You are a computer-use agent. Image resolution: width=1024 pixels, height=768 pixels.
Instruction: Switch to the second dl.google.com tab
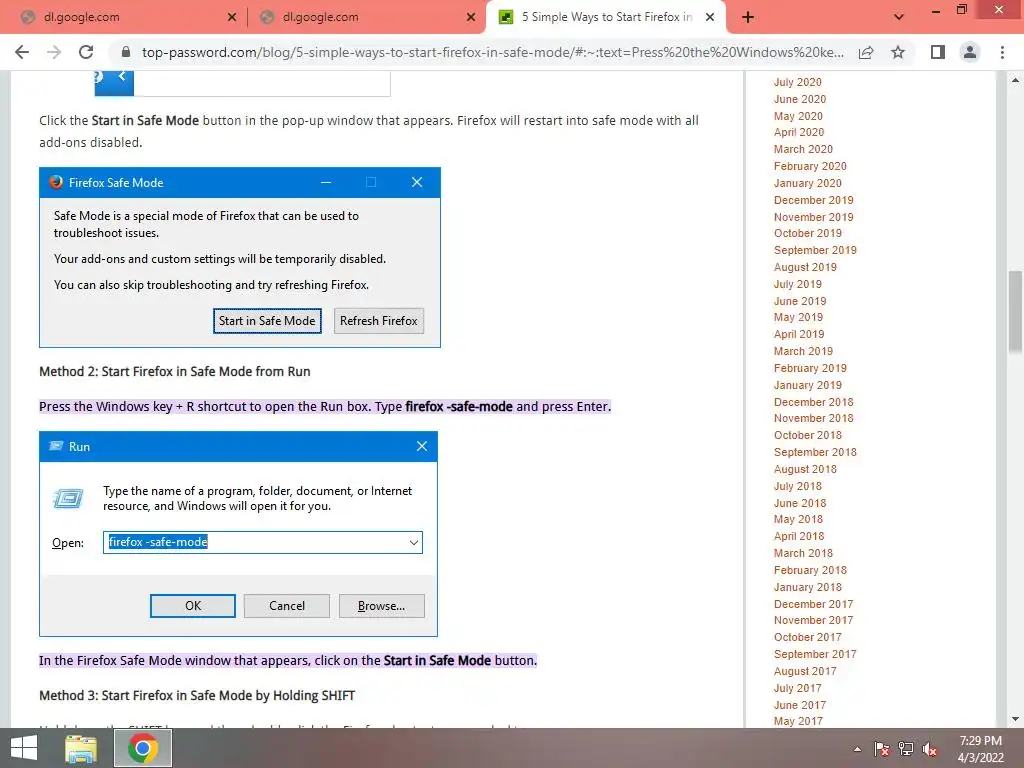pos(366,18)
